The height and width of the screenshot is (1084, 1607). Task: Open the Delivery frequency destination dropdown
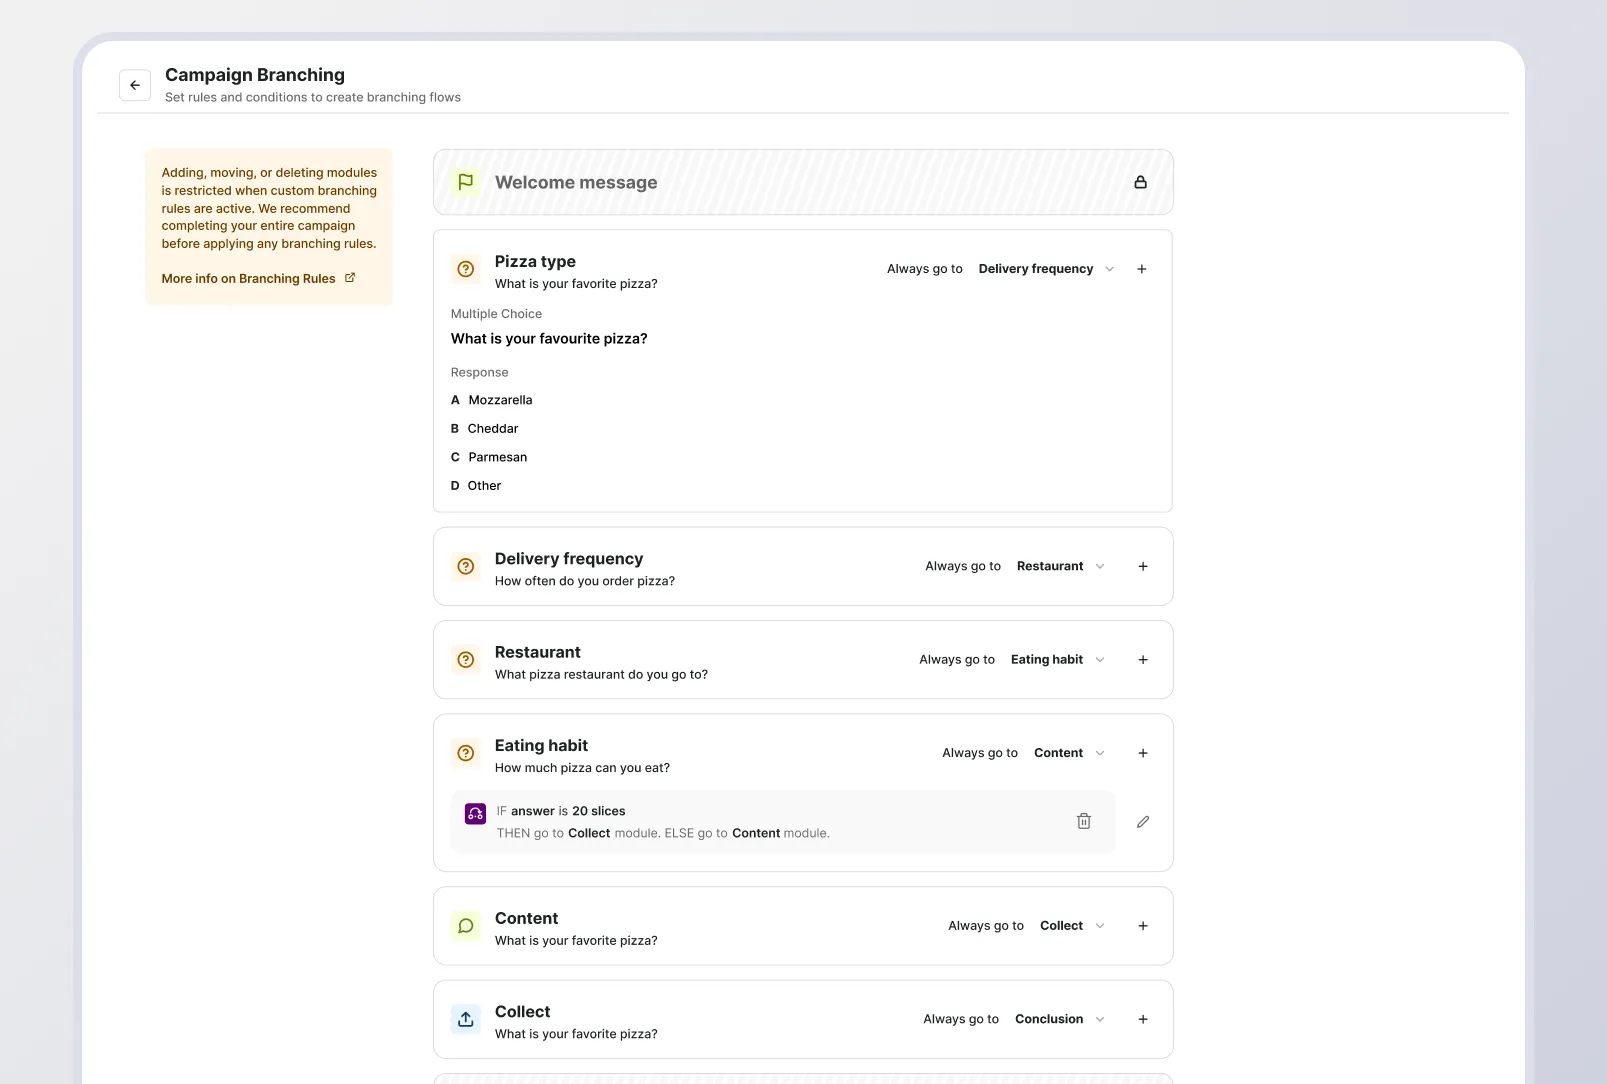pos(1047,269)
